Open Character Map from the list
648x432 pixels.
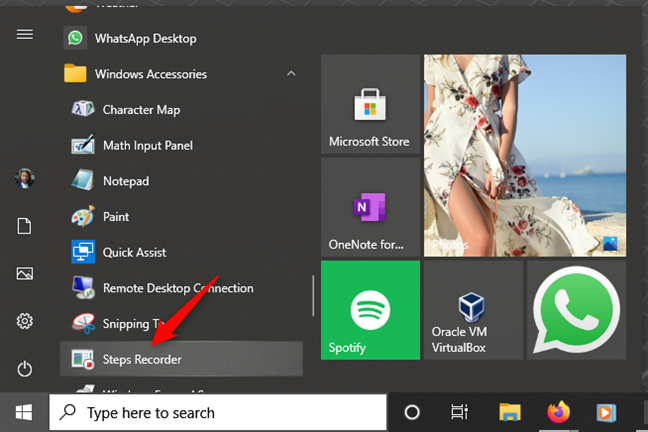pos(182,110)
